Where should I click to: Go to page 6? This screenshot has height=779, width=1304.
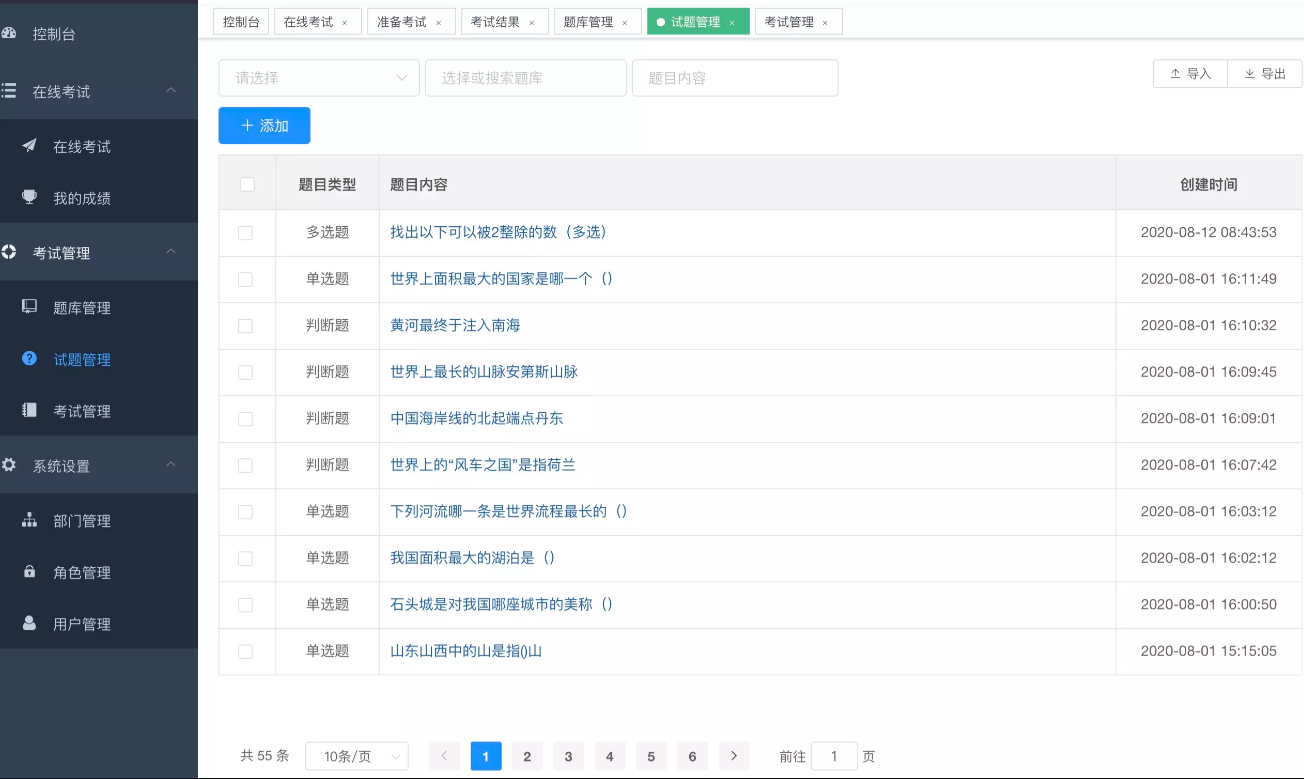click(692, 756)
